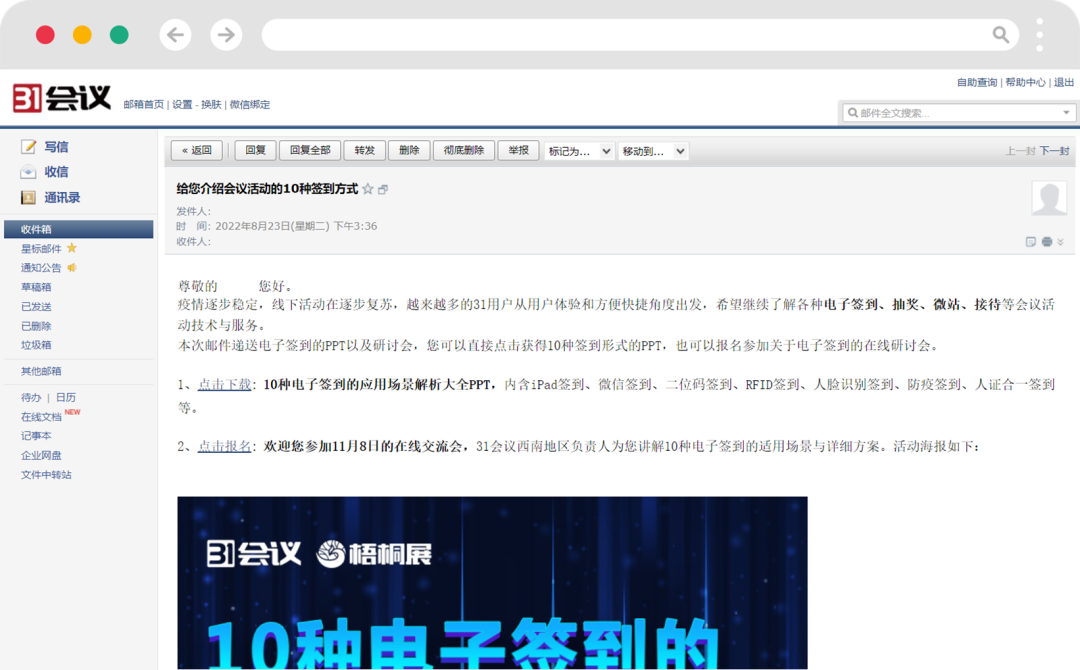The width and height of the screenshot is (1080, 670).
Task: Click the 邮件全文搜索 search field
Action: click(x=950, y=113)
